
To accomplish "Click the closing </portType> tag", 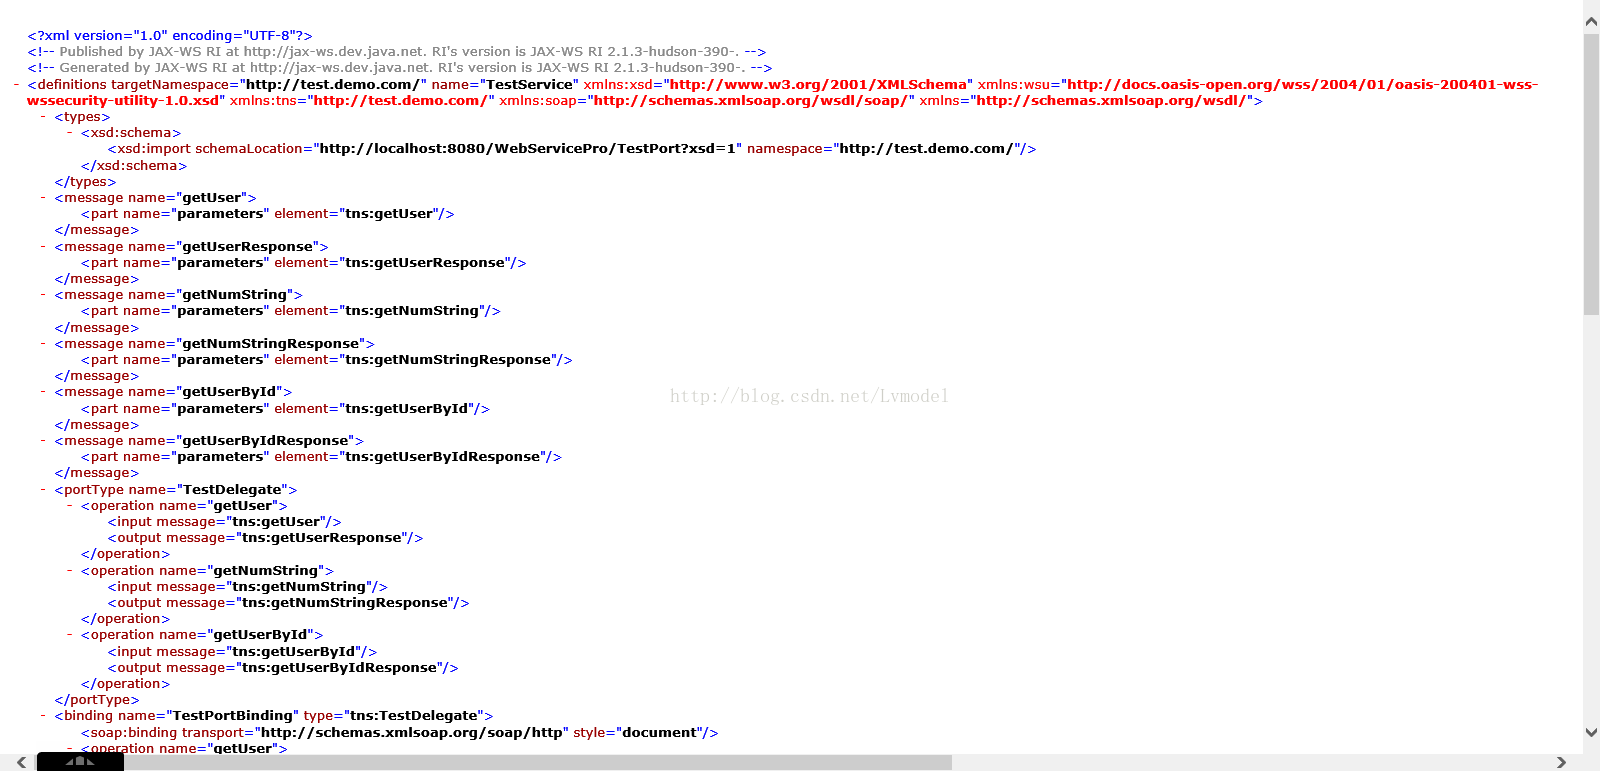I will point(97,700).
